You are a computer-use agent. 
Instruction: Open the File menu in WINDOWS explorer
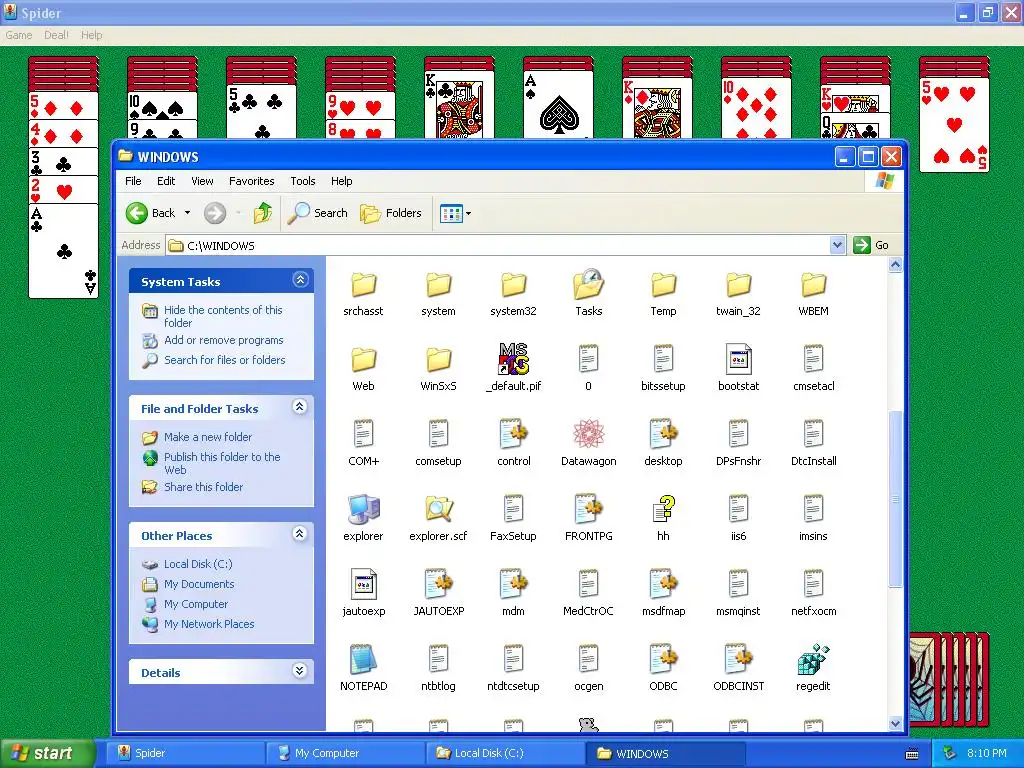pyautogui.click(x=133, y=181)
